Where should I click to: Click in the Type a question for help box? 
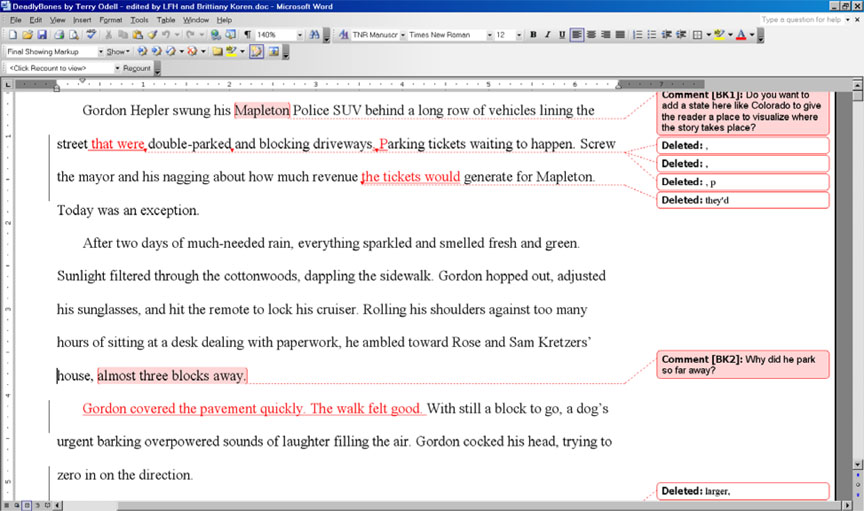point(802,19)
